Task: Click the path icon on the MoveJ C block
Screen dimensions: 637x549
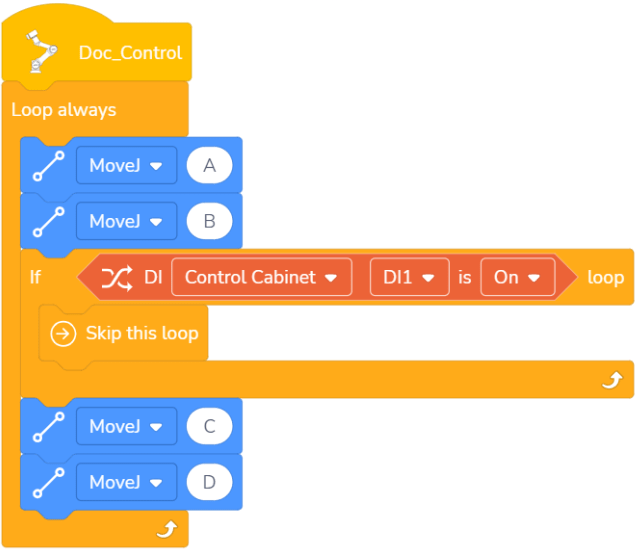Action: (49, 426)
